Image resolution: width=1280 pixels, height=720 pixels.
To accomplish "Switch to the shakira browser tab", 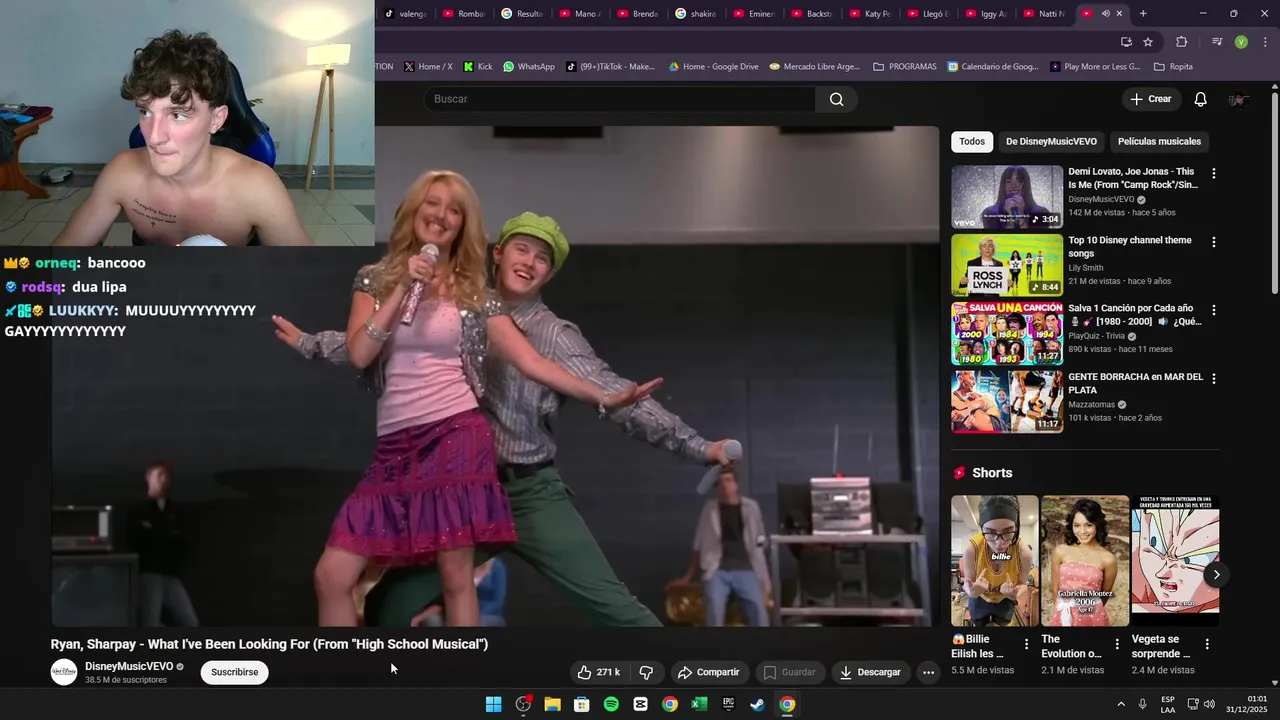I will 695,14.
